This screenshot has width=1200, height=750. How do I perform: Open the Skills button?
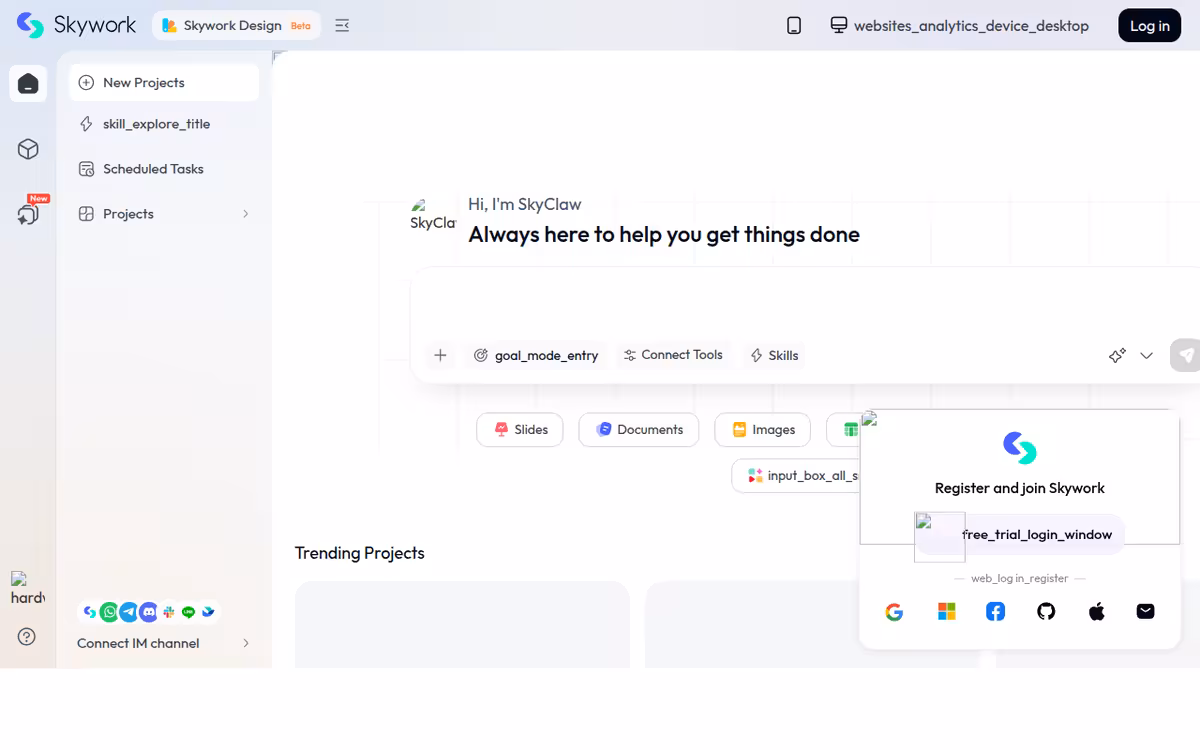(x=774, y=355)
